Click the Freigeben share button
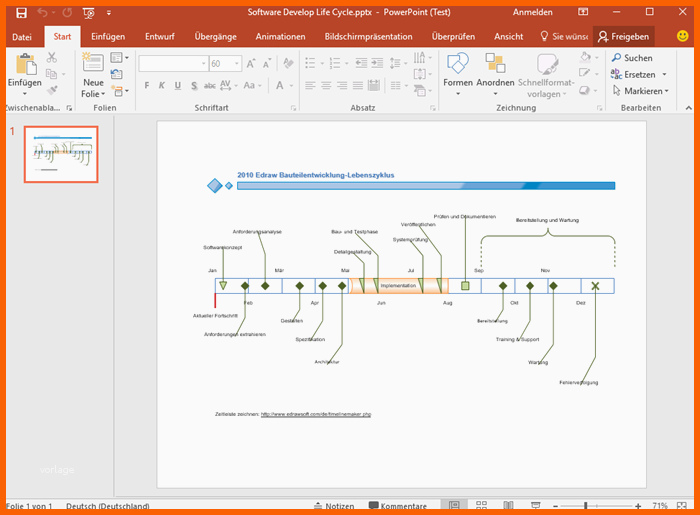Viewport: 700px width, 515px height. pyautogui.click(x=624, y=37)
